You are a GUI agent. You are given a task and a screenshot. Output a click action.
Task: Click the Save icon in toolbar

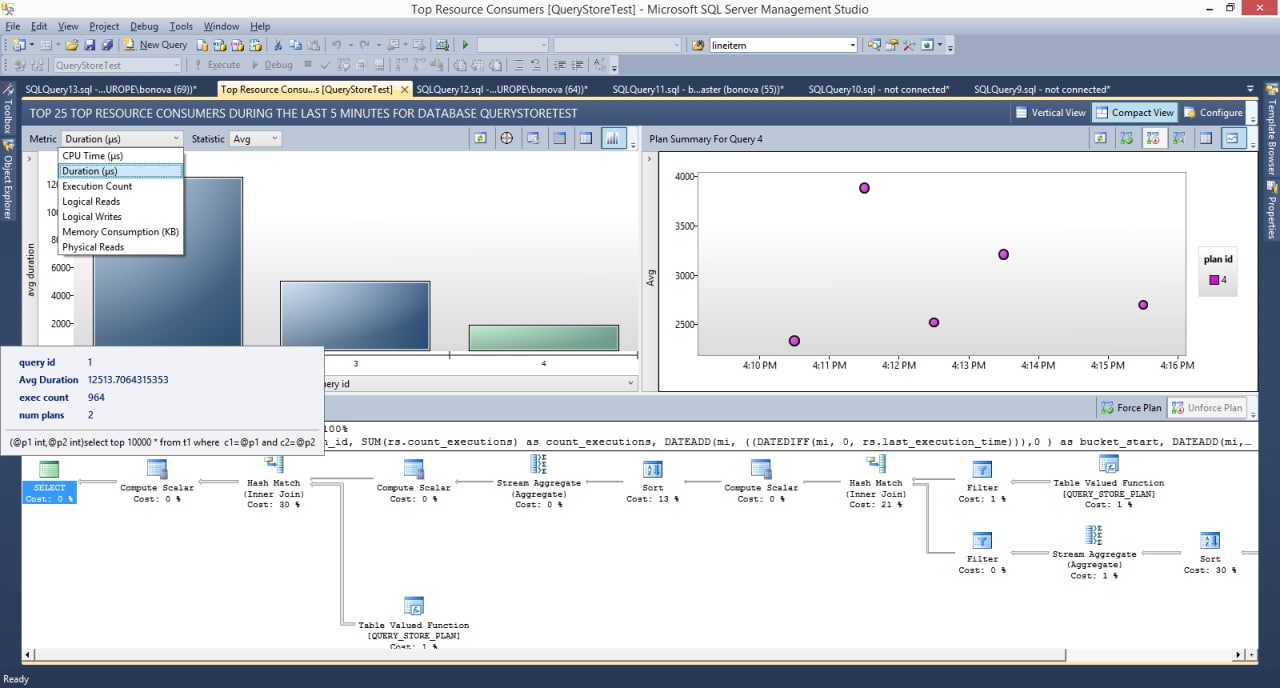90,45
